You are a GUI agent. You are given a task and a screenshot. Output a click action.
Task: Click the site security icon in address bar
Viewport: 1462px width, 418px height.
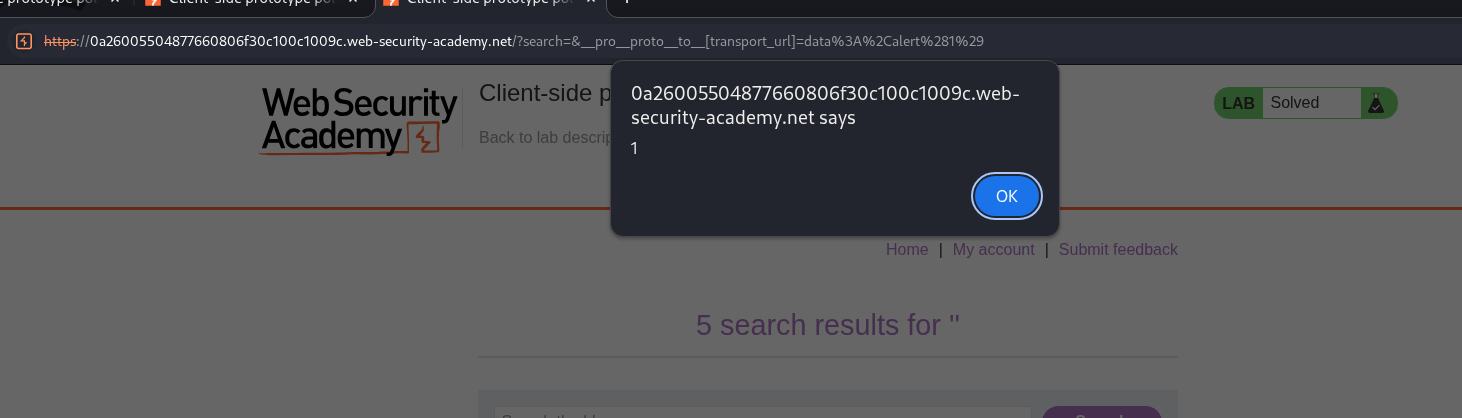[x=24, y=41]
